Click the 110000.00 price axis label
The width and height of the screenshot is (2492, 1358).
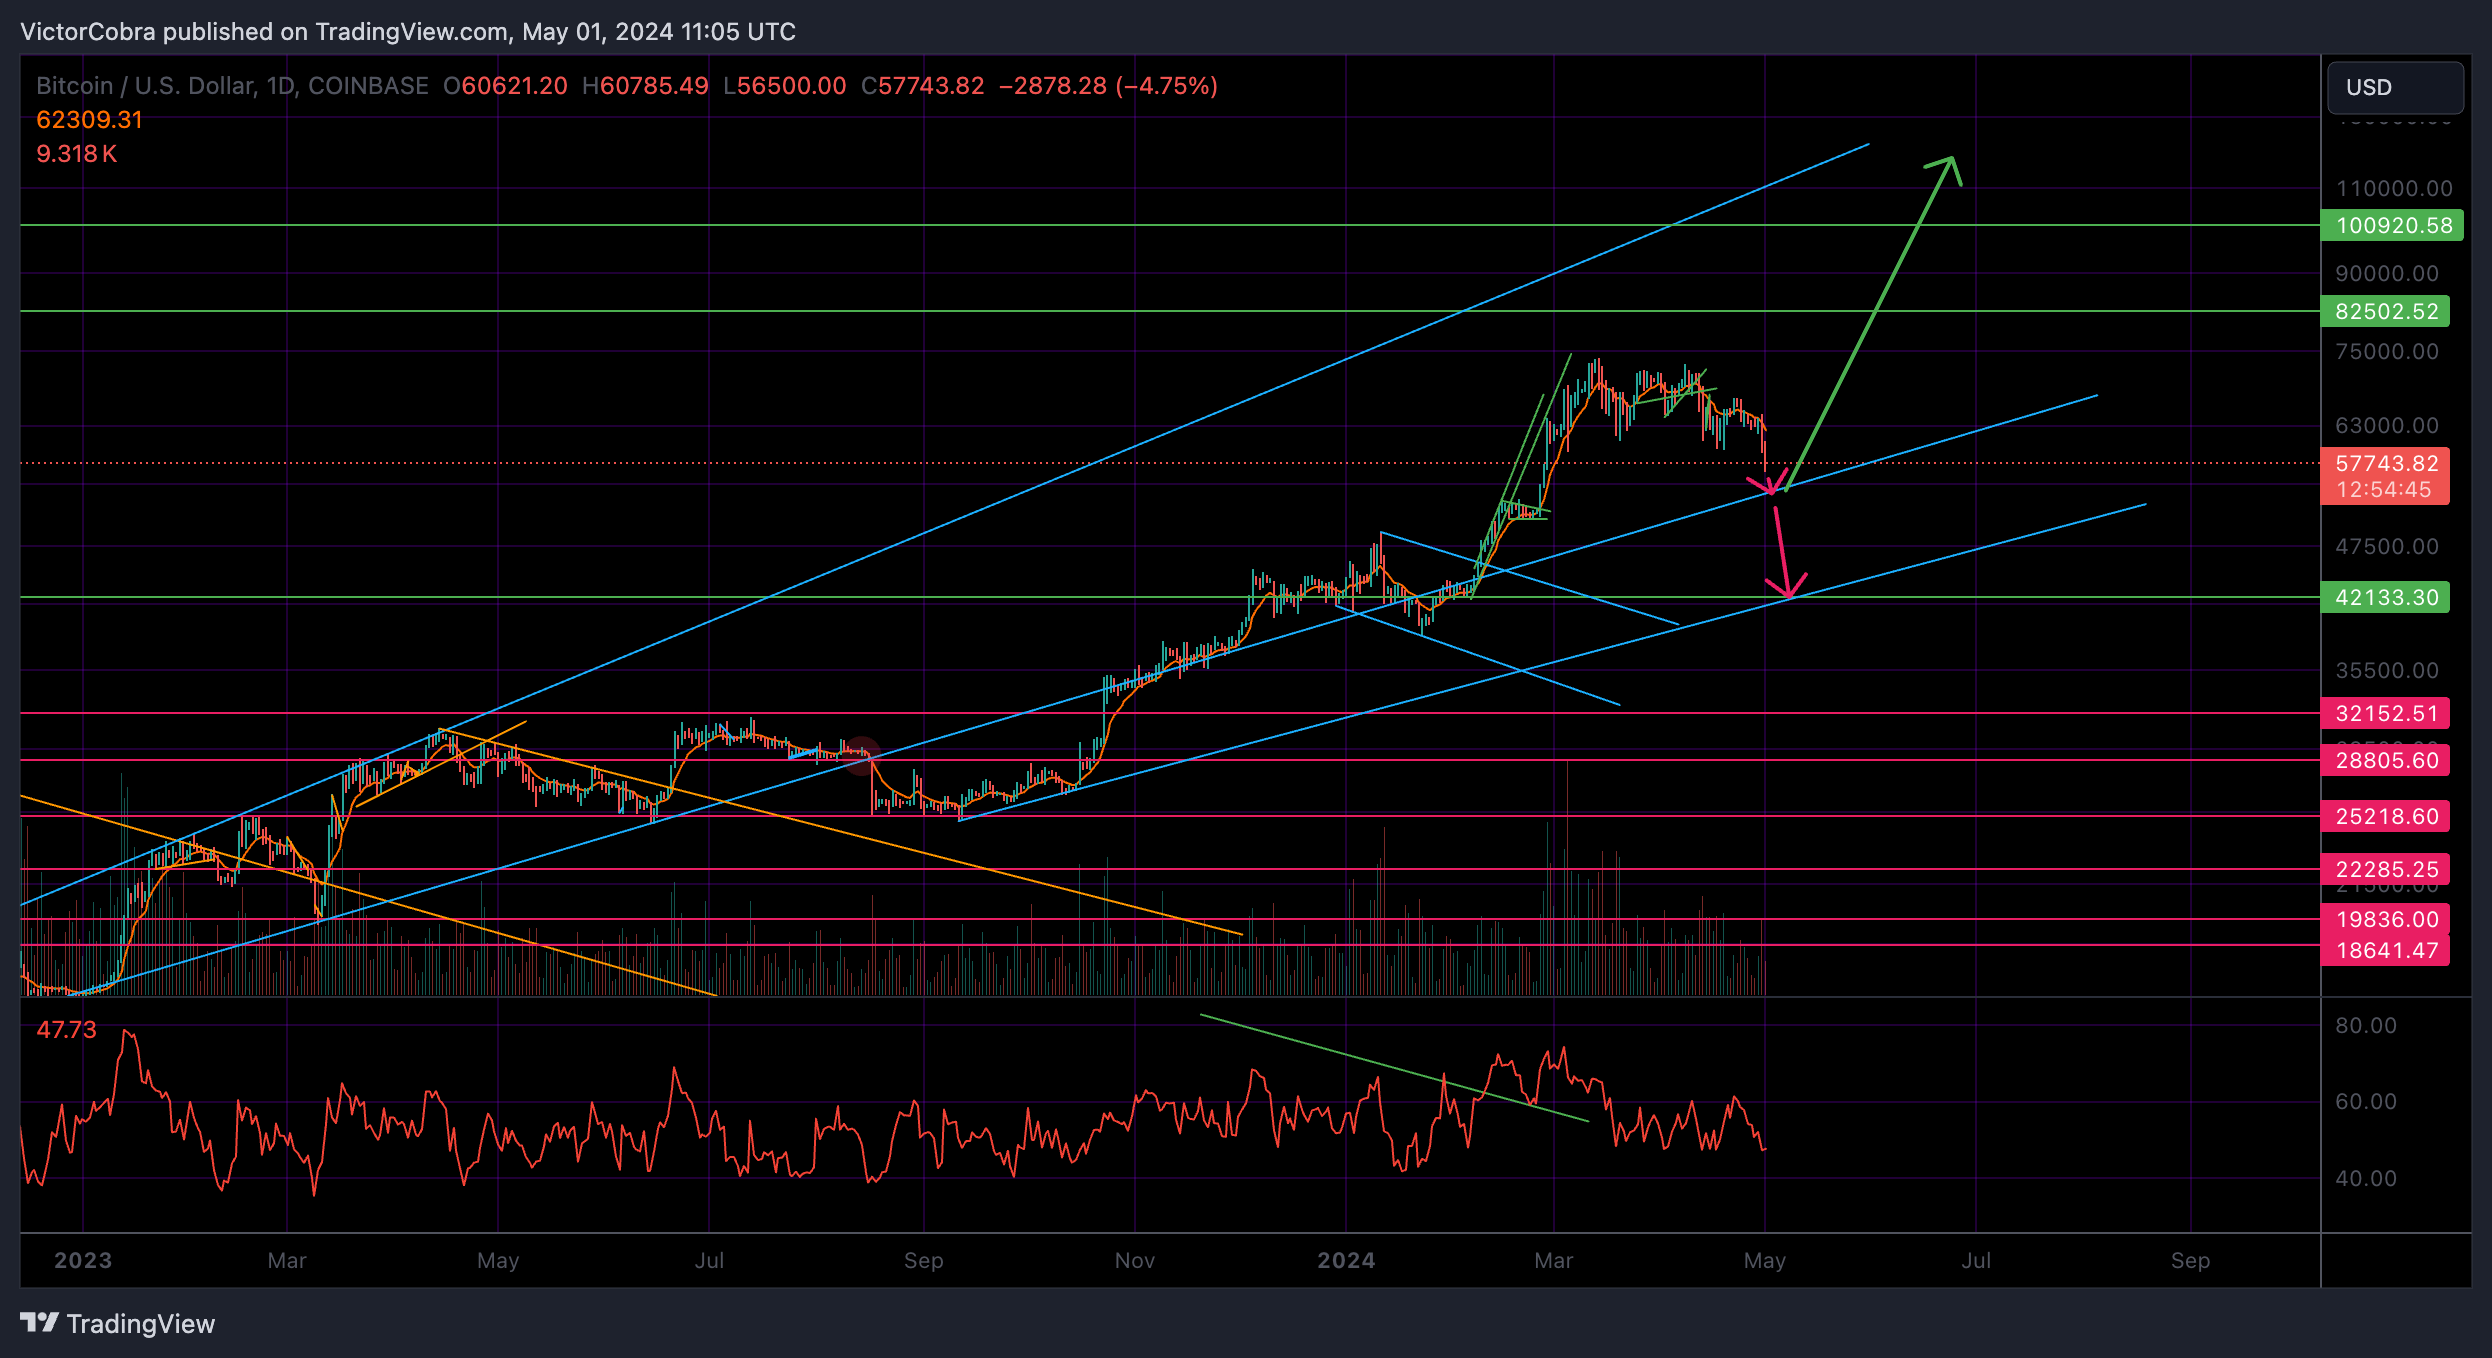tap(2394, 188)
